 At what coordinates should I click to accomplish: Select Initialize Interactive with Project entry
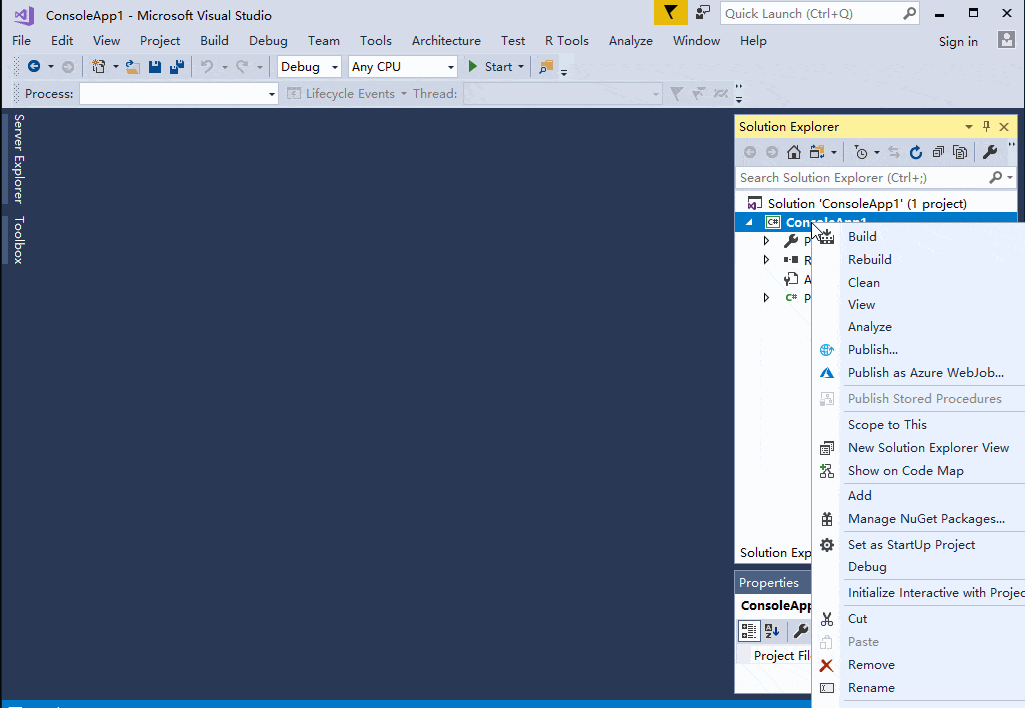(x=918, y=593)
